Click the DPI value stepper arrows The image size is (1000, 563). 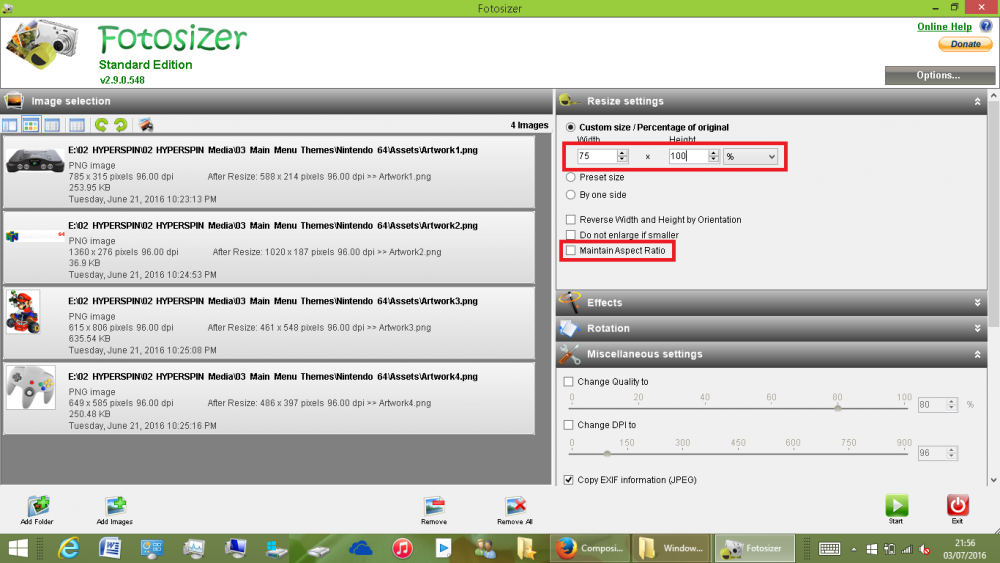(952, 453)
